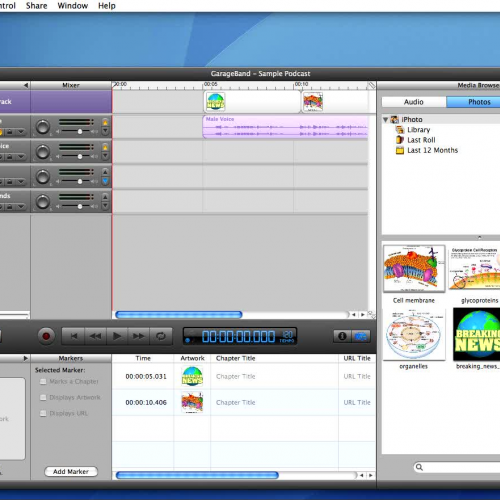Play the podcast project
Screen dimensions: 500x500
tap(117, 336)
